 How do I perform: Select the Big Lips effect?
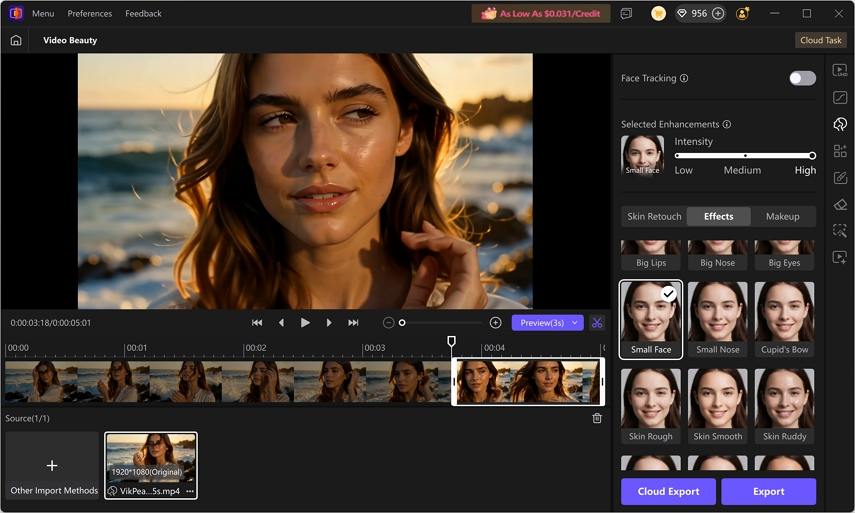point(651,255)
